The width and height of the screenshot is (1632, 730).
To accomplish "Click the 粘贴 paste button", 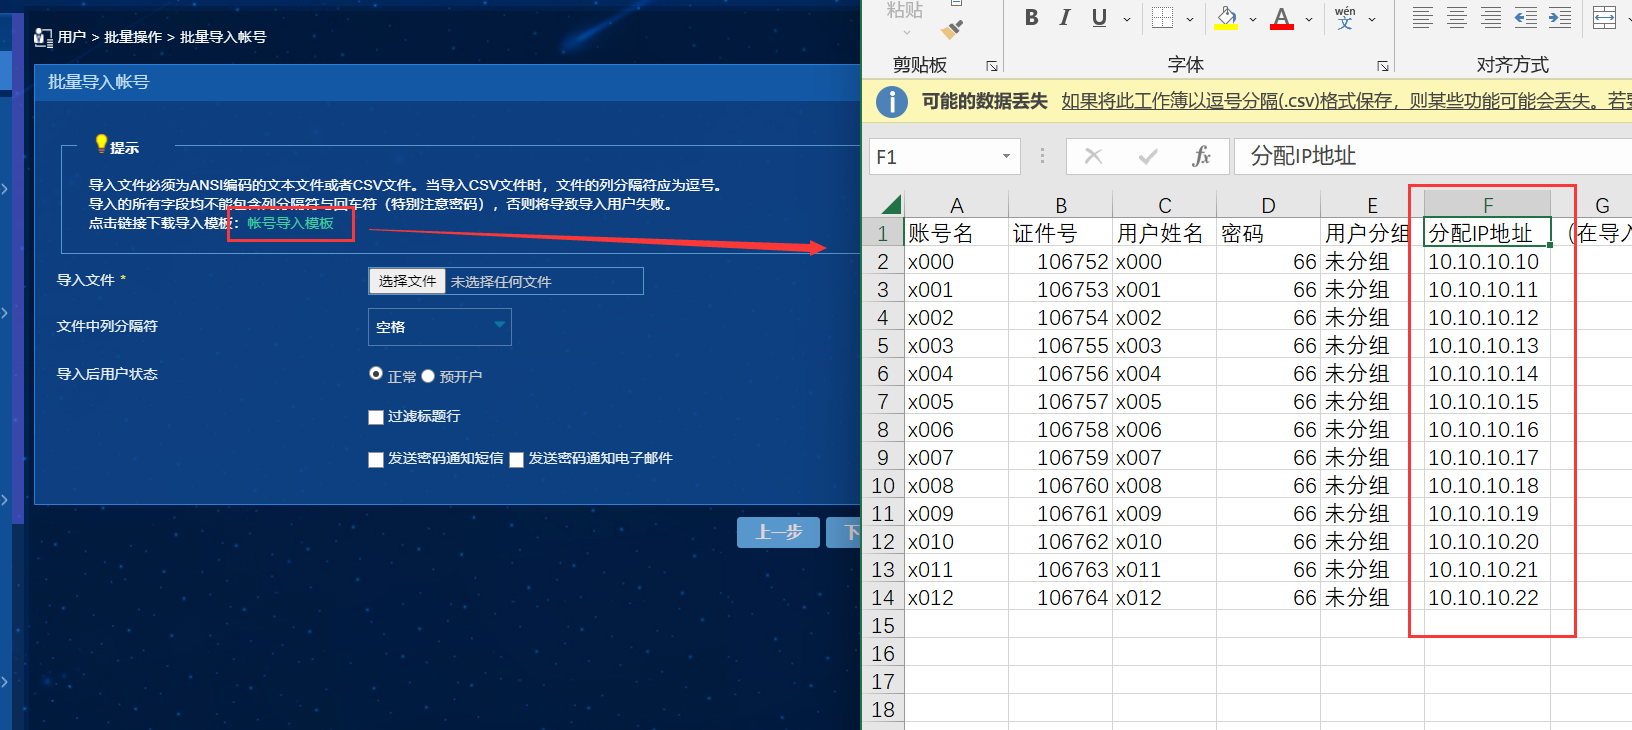I will coord(905,10).
